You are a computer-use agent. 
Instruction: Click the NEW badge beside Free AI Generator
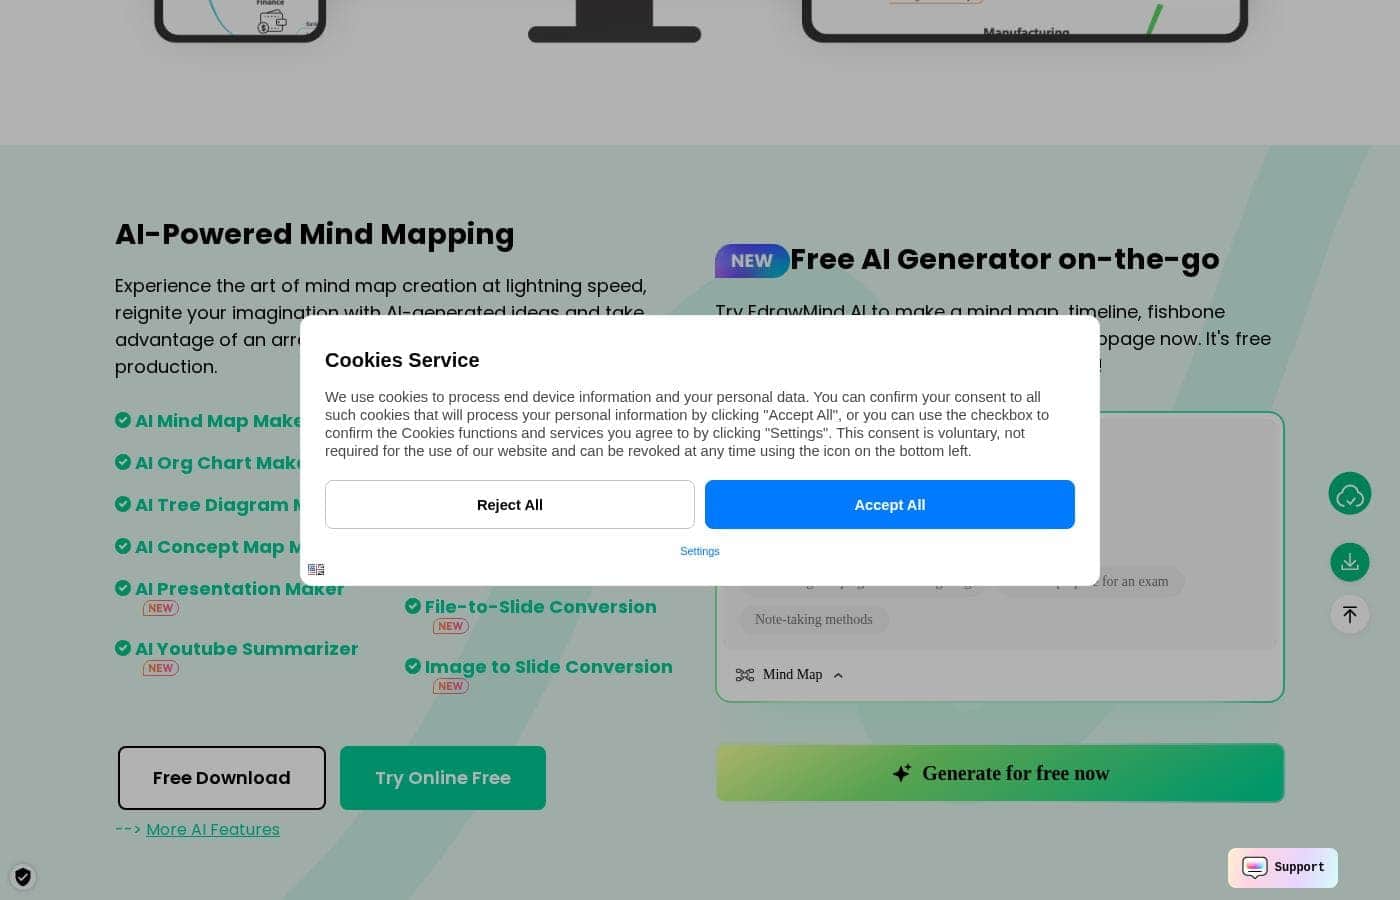tap(752, 261)
